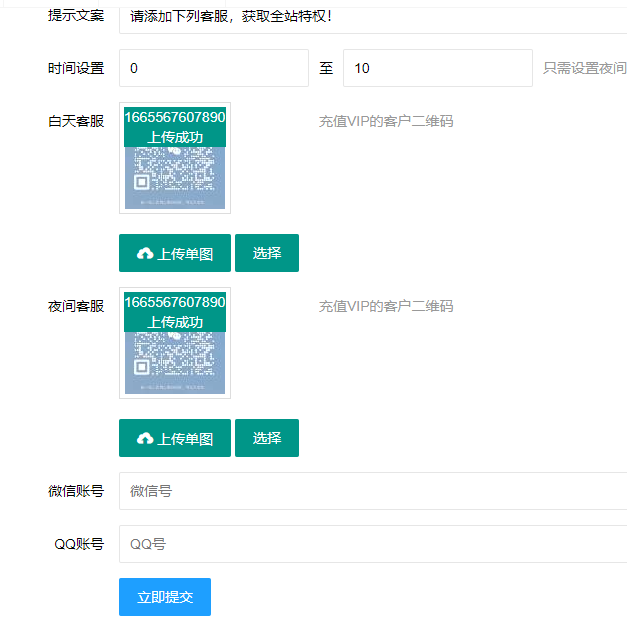627x621 pixels.
Task: Click the 微信账号 label
Action: click(76, 491)
